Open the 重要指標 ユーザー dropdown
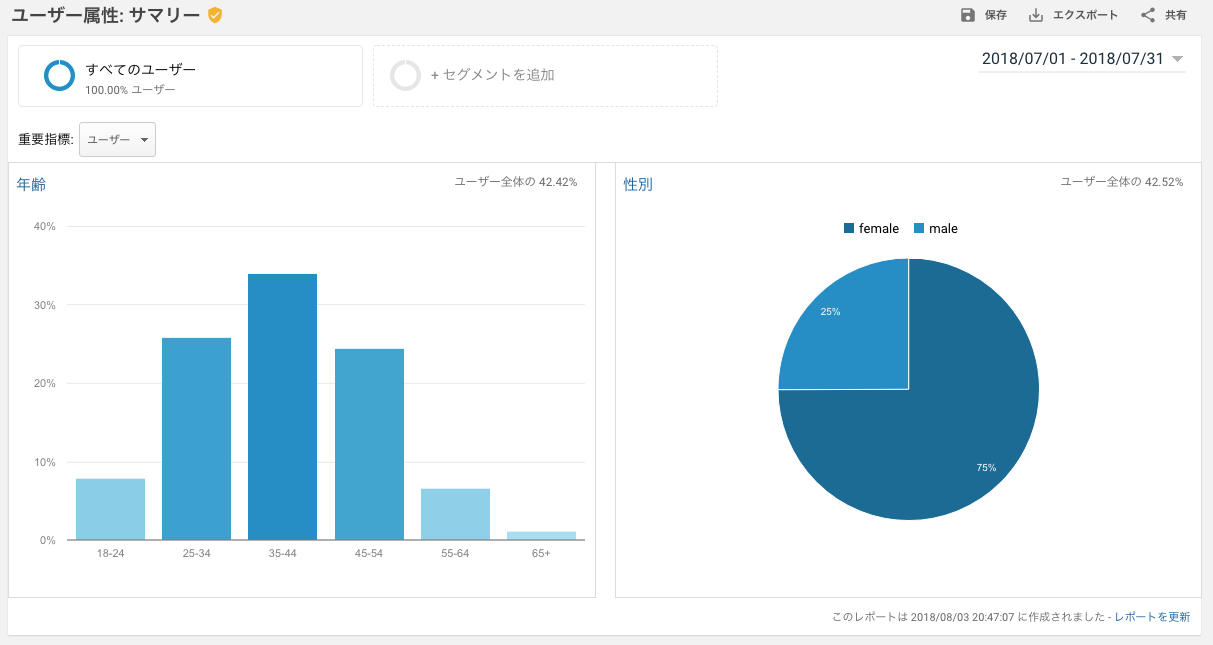This screenshot has width=1213, height=645. 117,140
